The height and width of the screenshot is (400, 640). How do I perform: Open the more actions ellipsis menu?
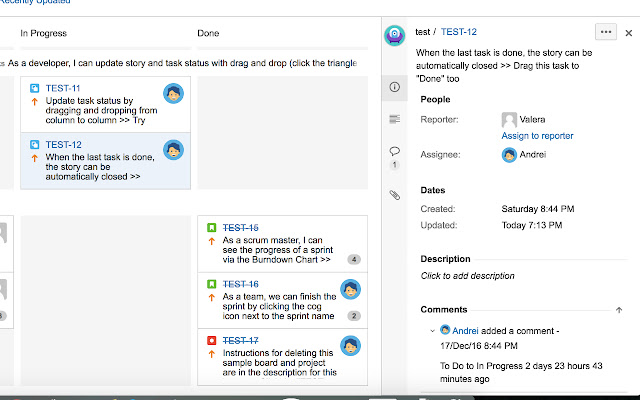[605, 32]
